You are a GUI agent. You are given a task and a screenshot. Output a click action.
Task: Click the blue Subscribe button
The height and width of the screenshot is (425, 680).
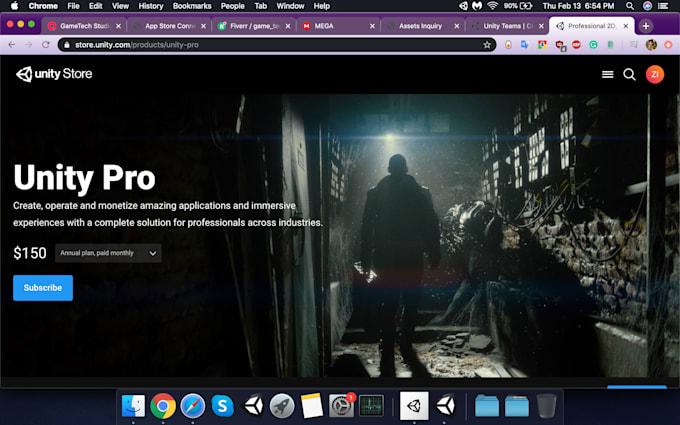[43, 288]
